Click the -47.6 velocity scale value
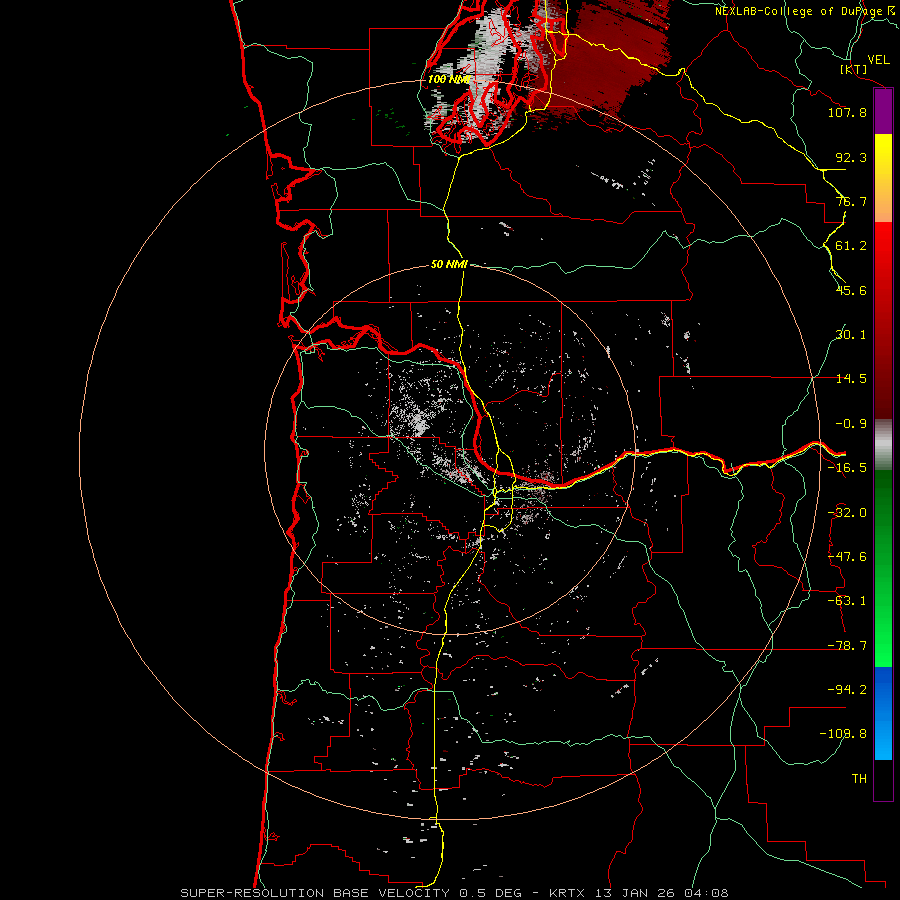The height and width of the screenshot is (900, 900). pyautogui.click(x=847, y=557)
